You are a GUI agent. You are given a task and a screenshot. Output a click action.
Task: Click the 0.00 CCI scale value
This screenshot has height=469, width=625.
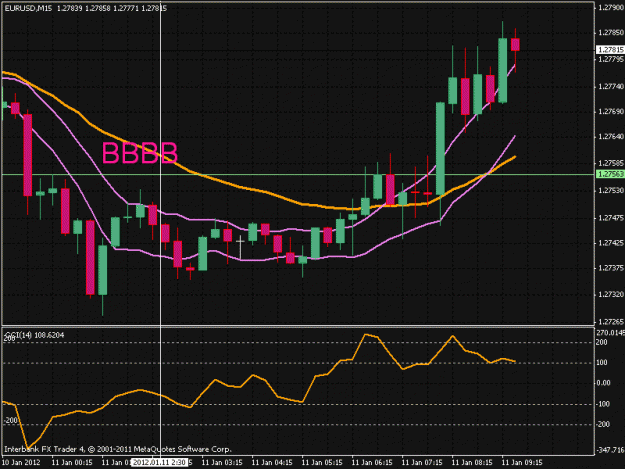[603, 383]
